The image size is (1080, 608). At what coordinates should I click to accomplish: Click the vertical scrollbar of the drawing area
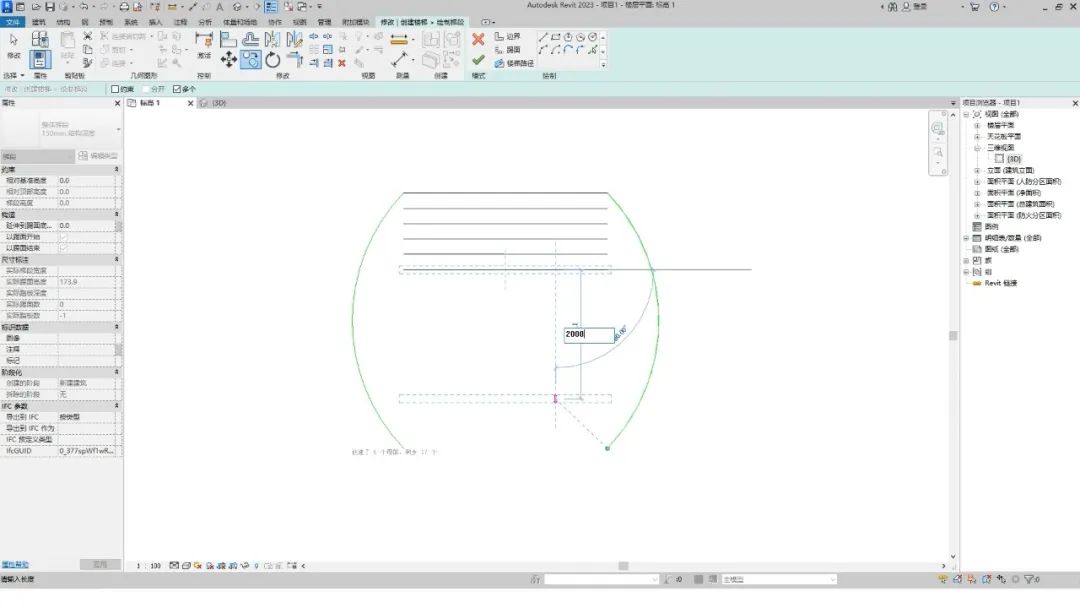click(953, 335)
